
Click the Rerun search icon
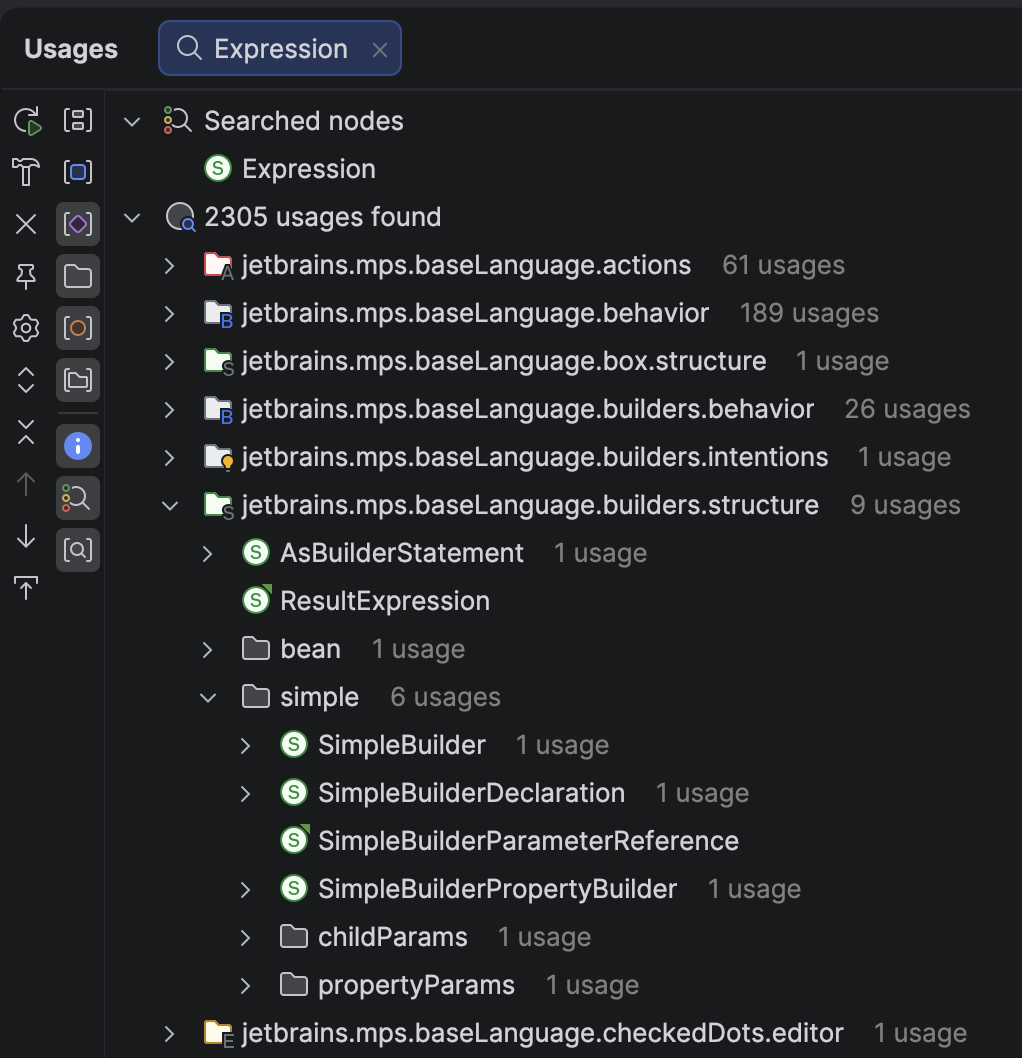pyautogui.click(x=26, y=121)
